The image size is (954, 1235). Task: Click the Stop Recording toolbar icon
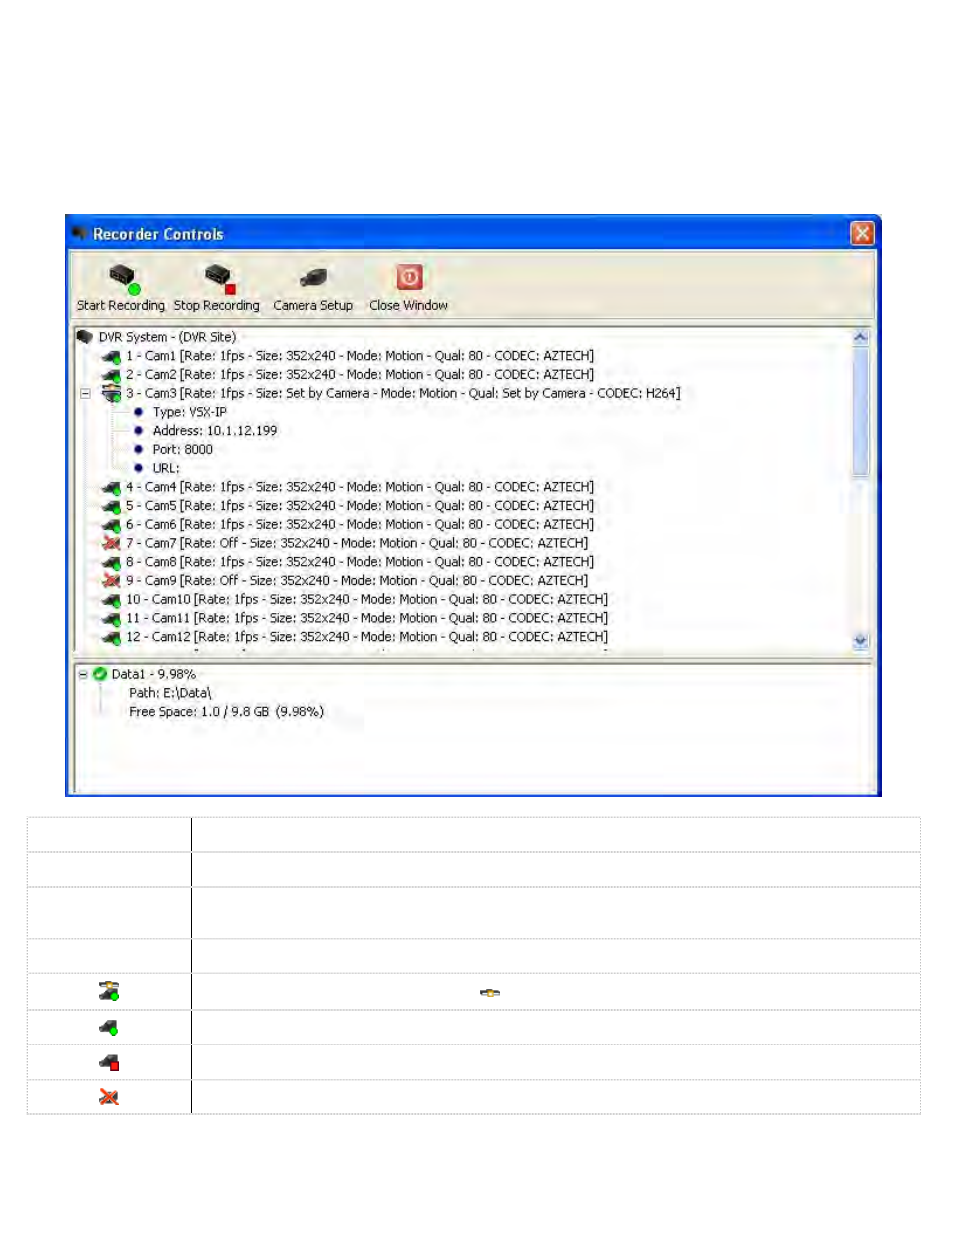(219, 279)
